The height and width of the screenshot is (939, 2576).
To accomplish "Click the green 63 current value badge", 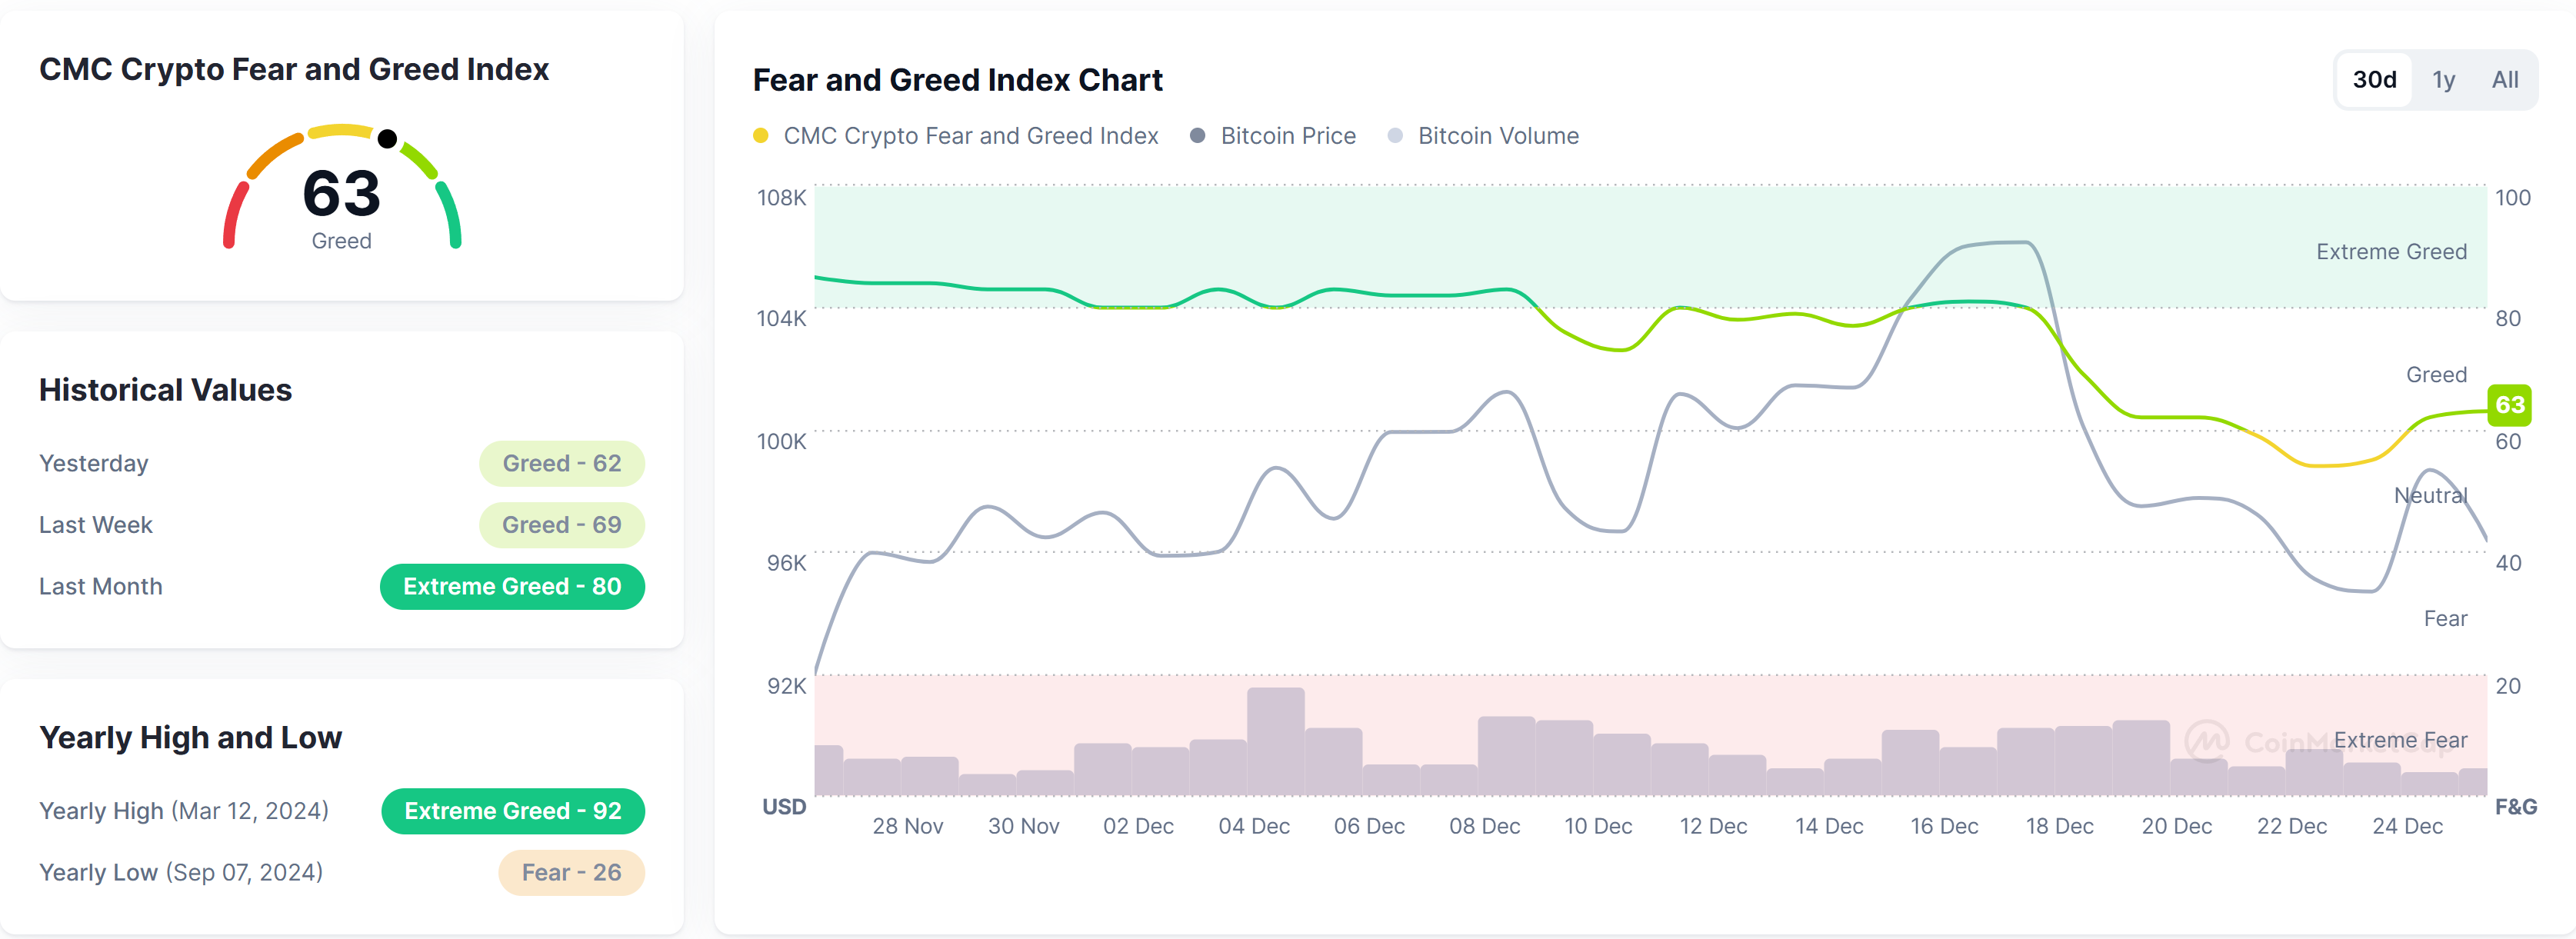I will (2509, 405).
